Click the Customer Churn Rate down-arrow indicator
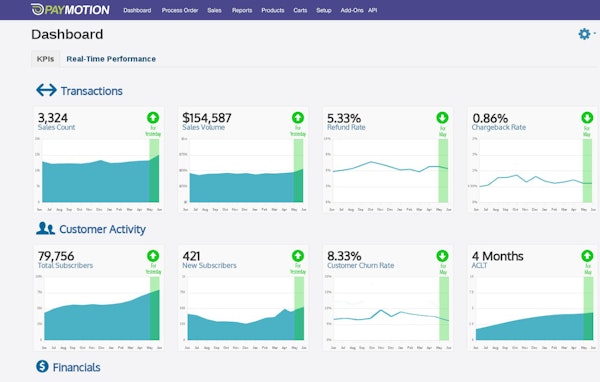The height and width of the screenshot is (382, 600). click(442, 256)
